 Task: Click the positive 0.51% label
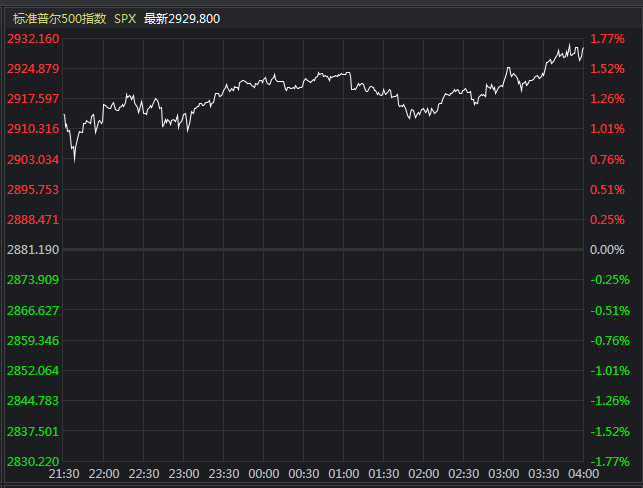point(607,189)
